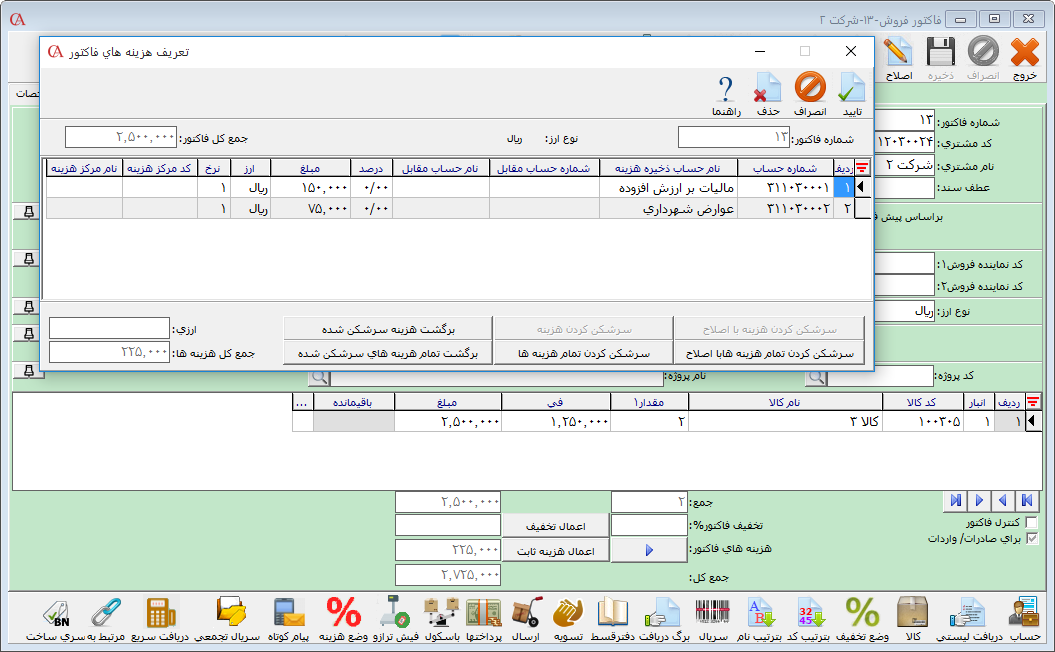Click the اعمال تخفیف apply discount button
Screen dimensions: 1055x652
pos(556,525)
